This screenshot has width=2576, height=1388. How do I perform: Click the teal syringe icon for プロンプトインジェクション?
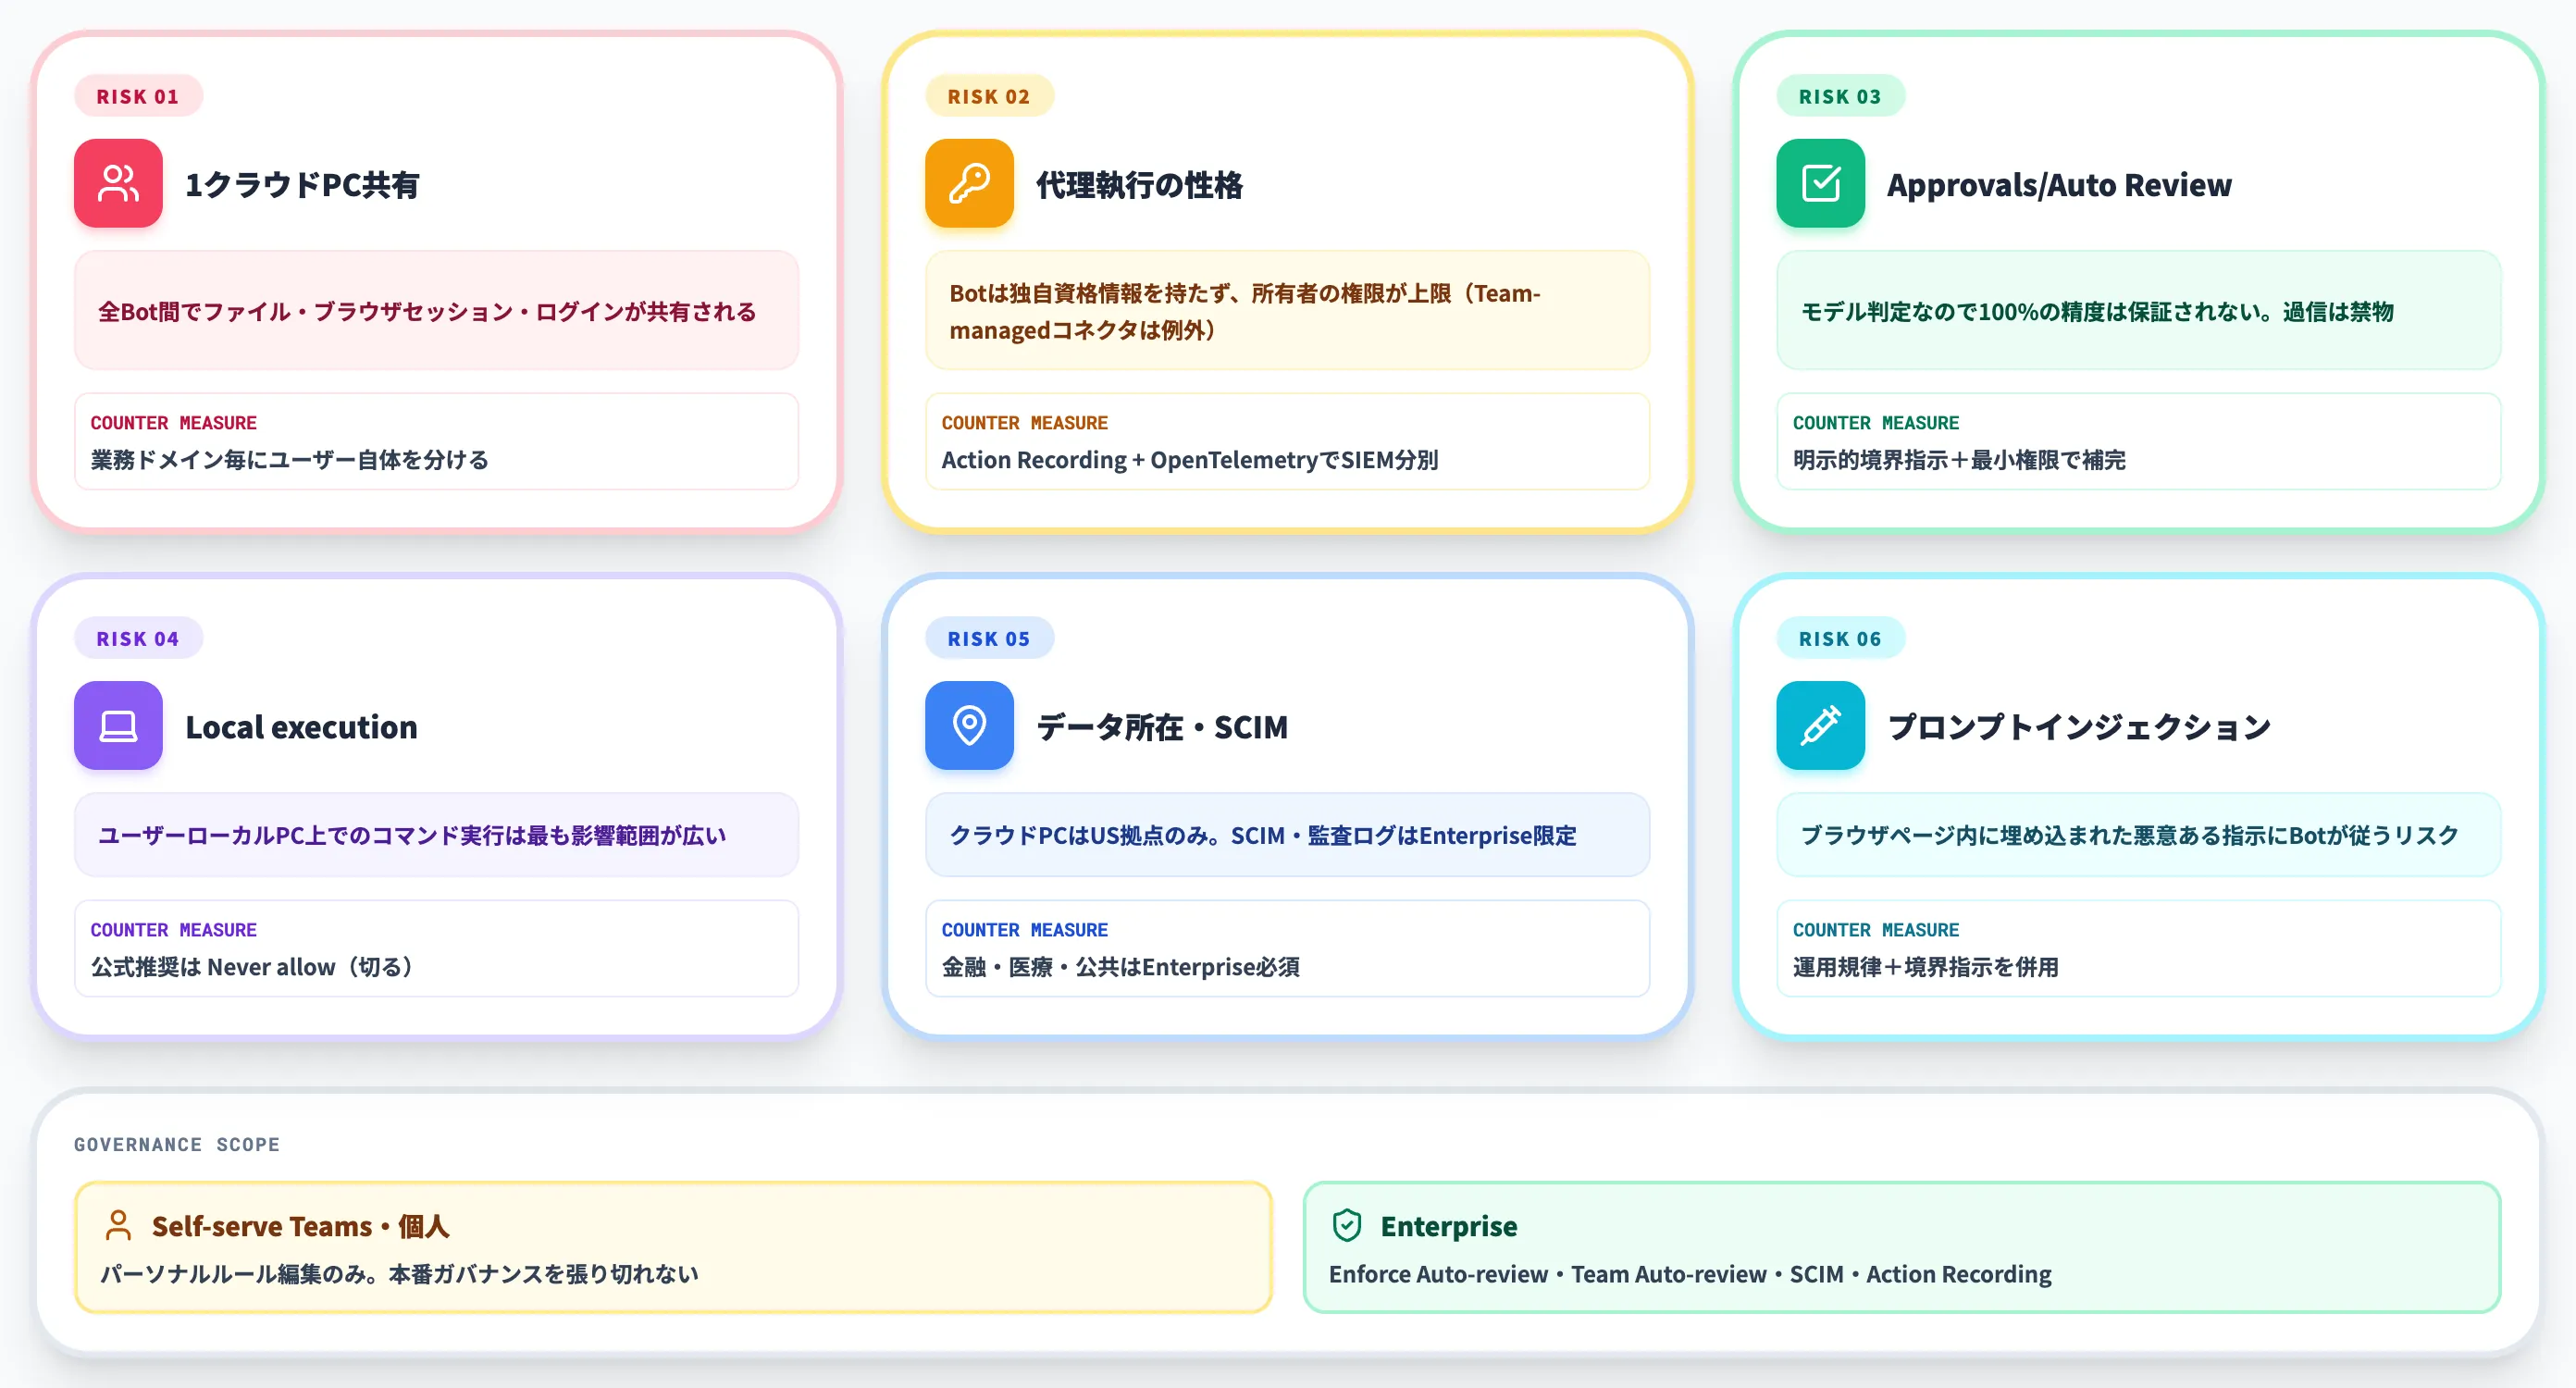pyautogui.click(x=1820, y=725)
